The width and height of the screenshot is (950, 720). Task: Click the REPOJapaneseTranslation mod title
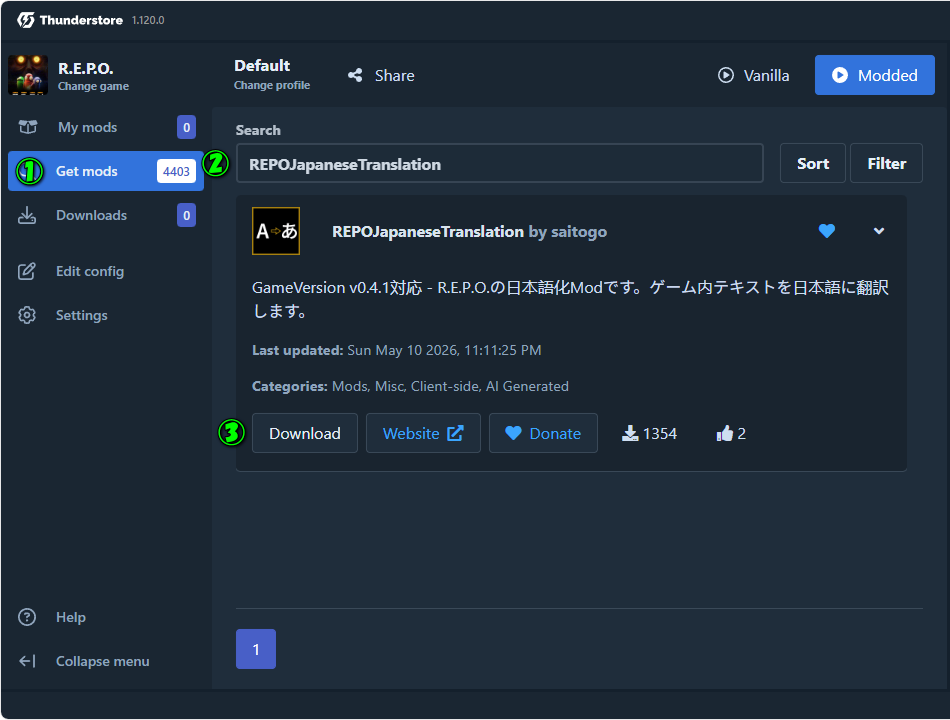click(x=428, y=232)
